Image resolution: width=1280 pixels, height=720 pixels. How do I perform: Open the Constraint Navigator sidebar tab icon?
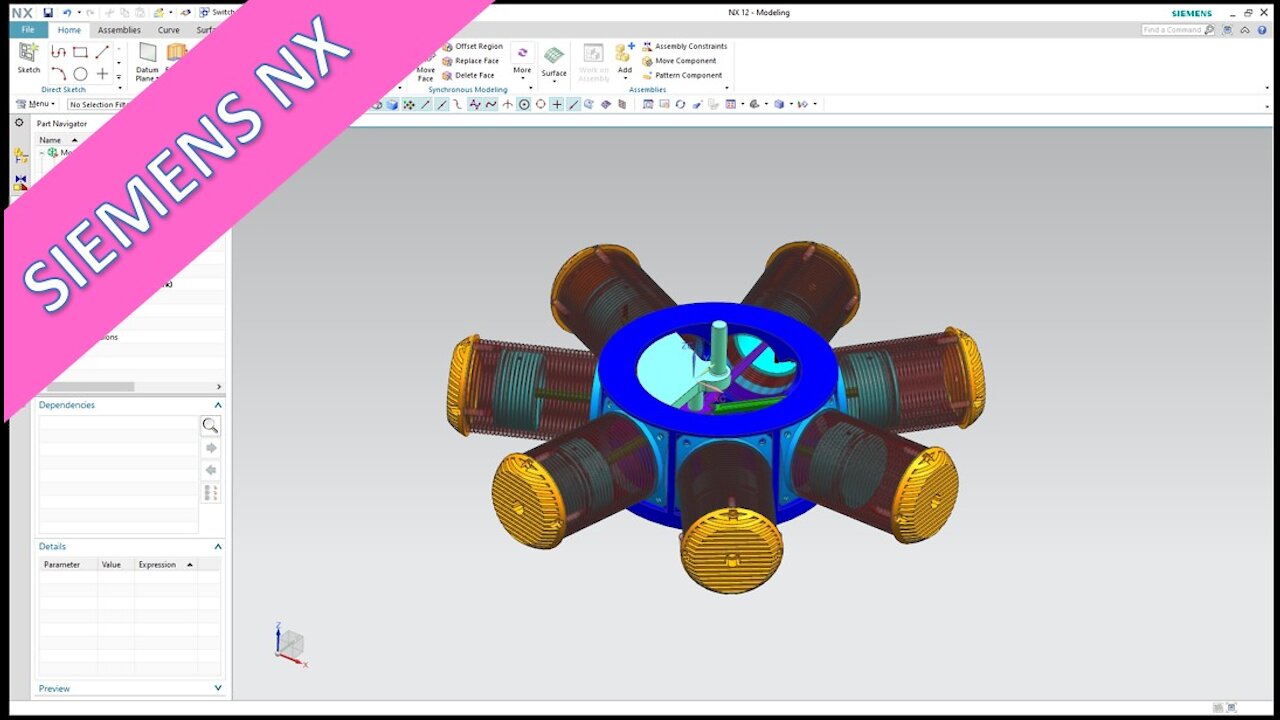[x=20, y=182]
